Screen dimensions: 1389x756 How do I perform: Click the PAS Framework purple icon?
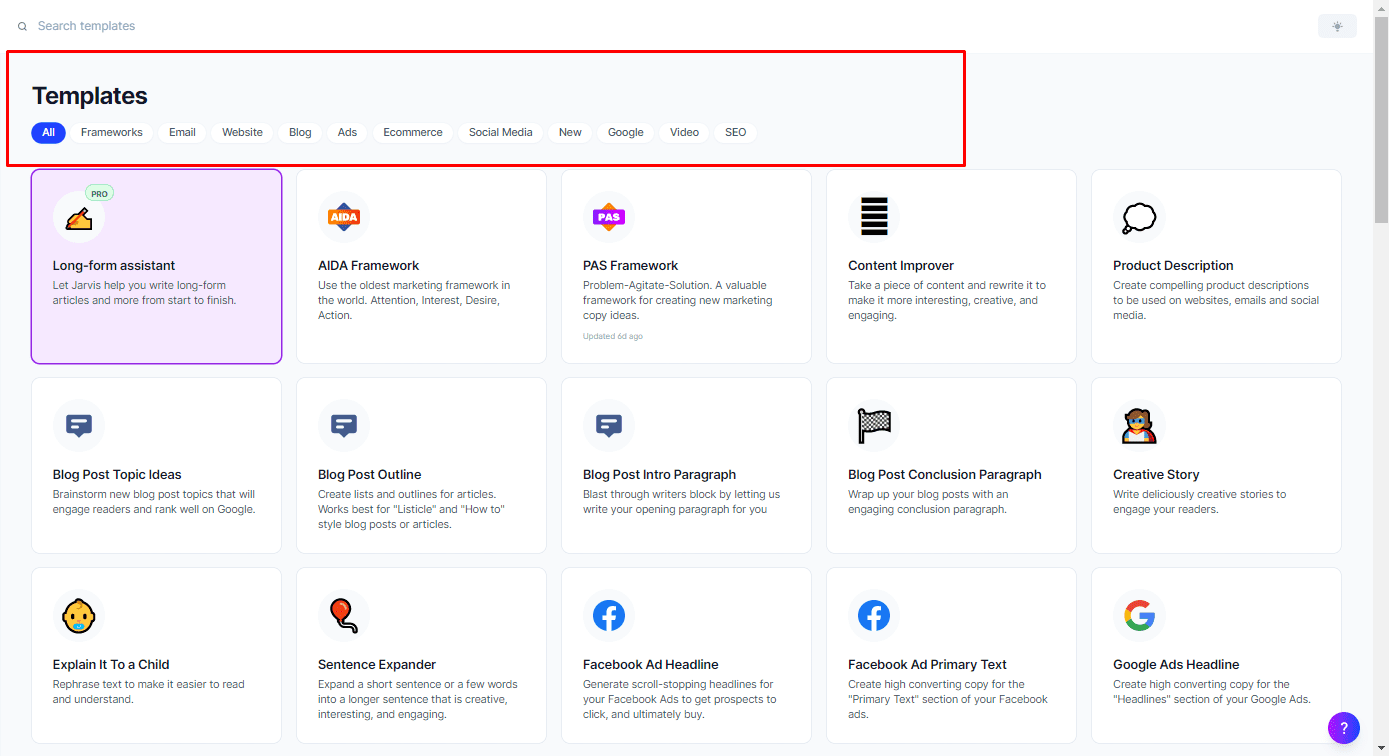point(609,217)
